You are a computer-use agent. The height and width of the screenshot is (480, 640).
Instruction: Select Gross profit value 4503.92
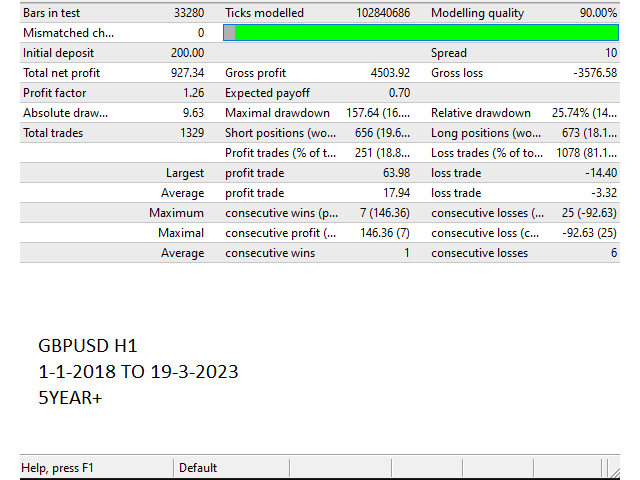coord(390,73)
